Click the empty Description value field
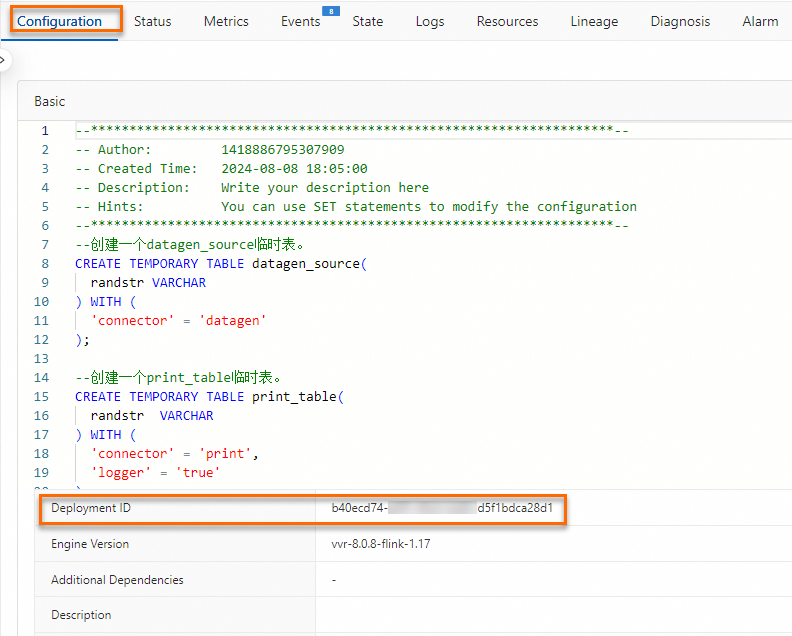Screen dimensions: 792x636 (x=550, y=615)
